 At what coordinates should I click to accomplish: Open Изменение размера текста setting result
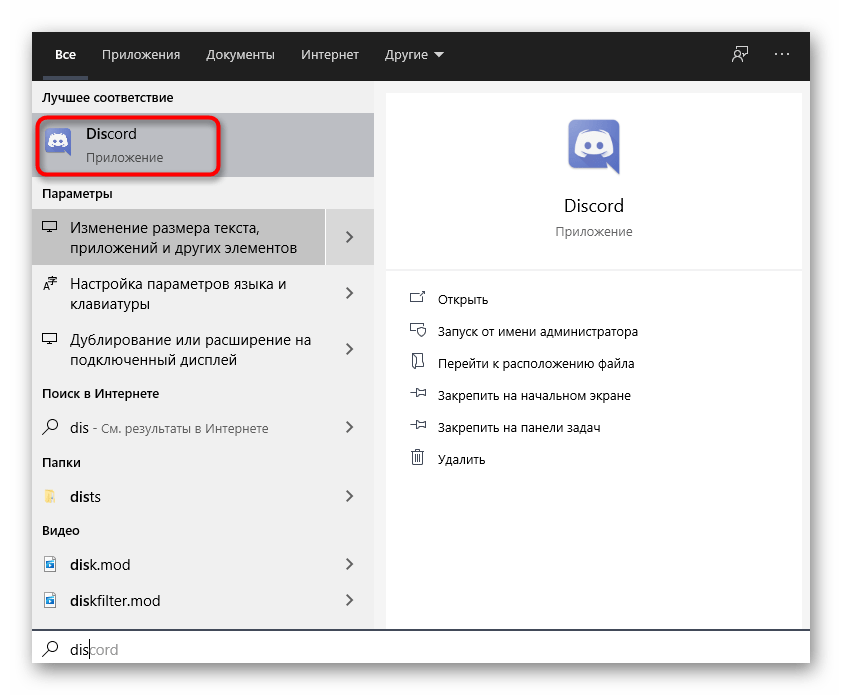point(178,237)
